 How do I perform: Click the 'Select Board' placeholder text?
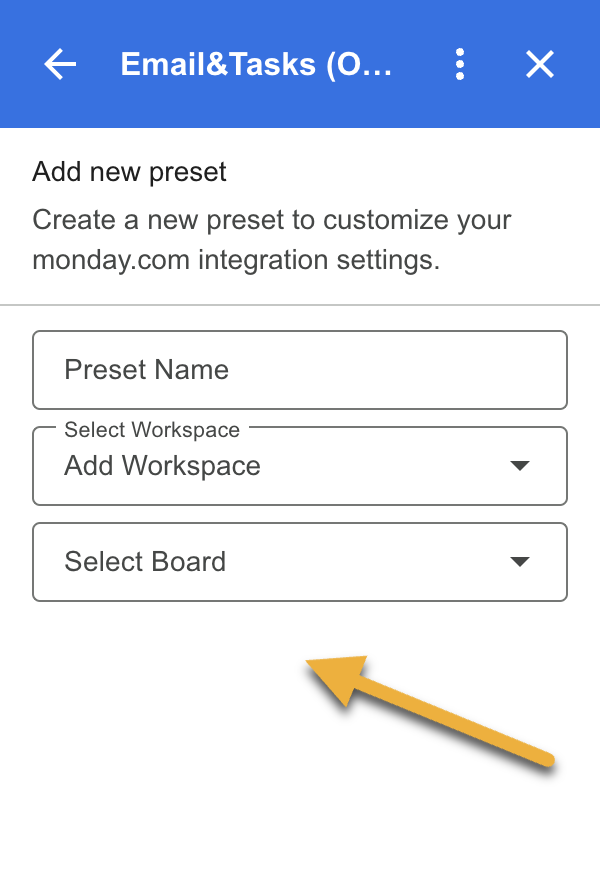[146, 562]
